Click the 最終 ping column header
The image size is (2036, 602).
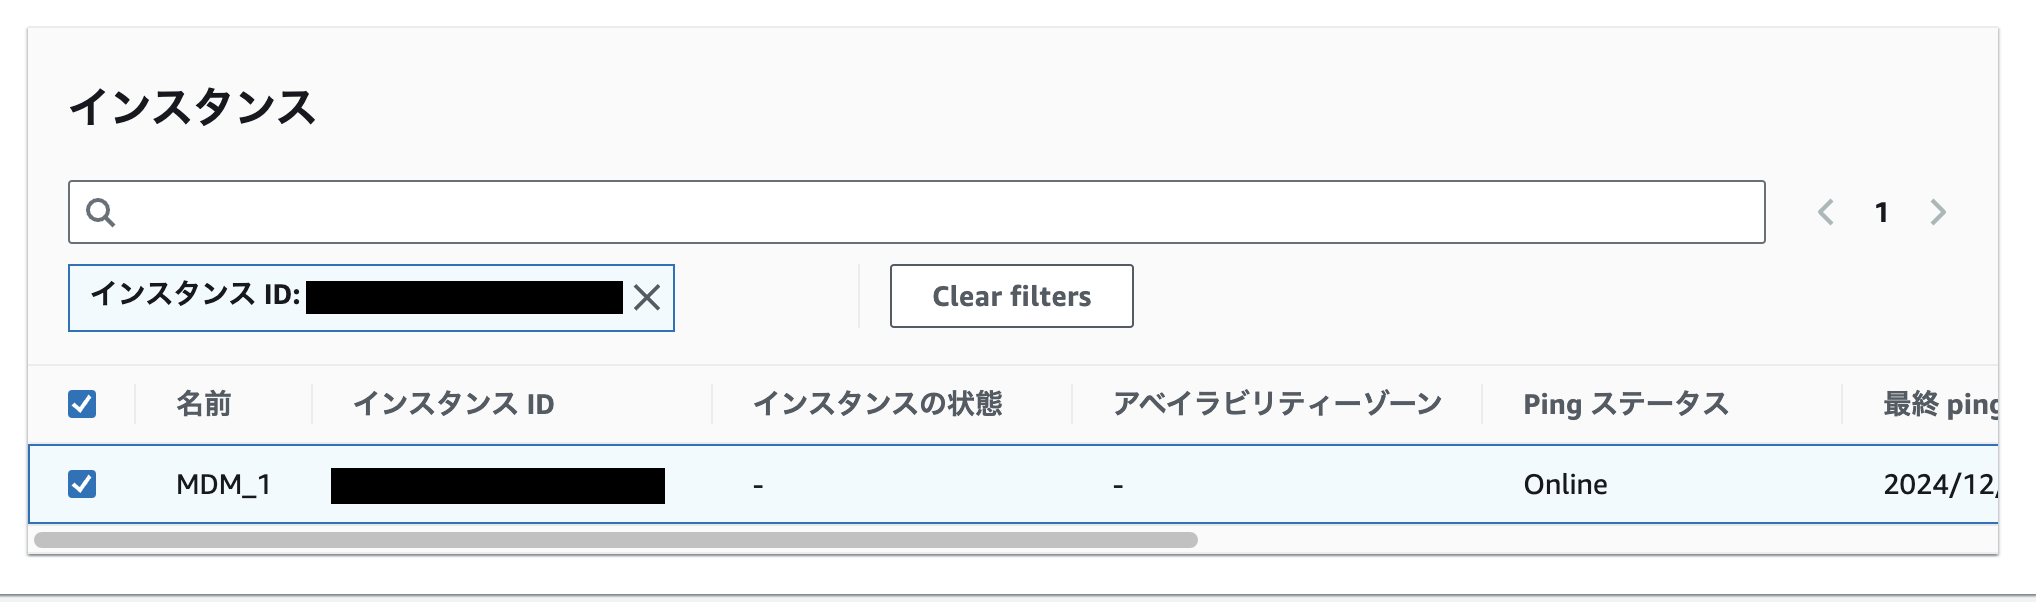[x=1950, y=404]
